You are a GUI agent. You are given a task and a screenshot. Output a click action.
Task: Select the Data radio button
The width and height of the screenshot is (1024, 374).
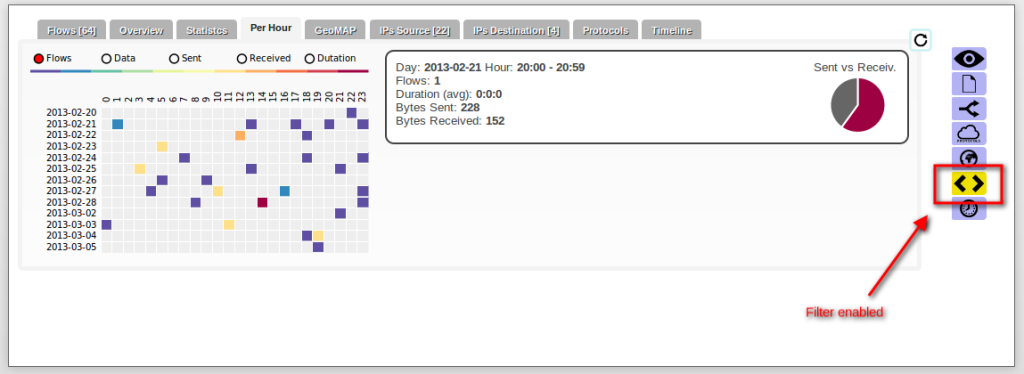106,59
